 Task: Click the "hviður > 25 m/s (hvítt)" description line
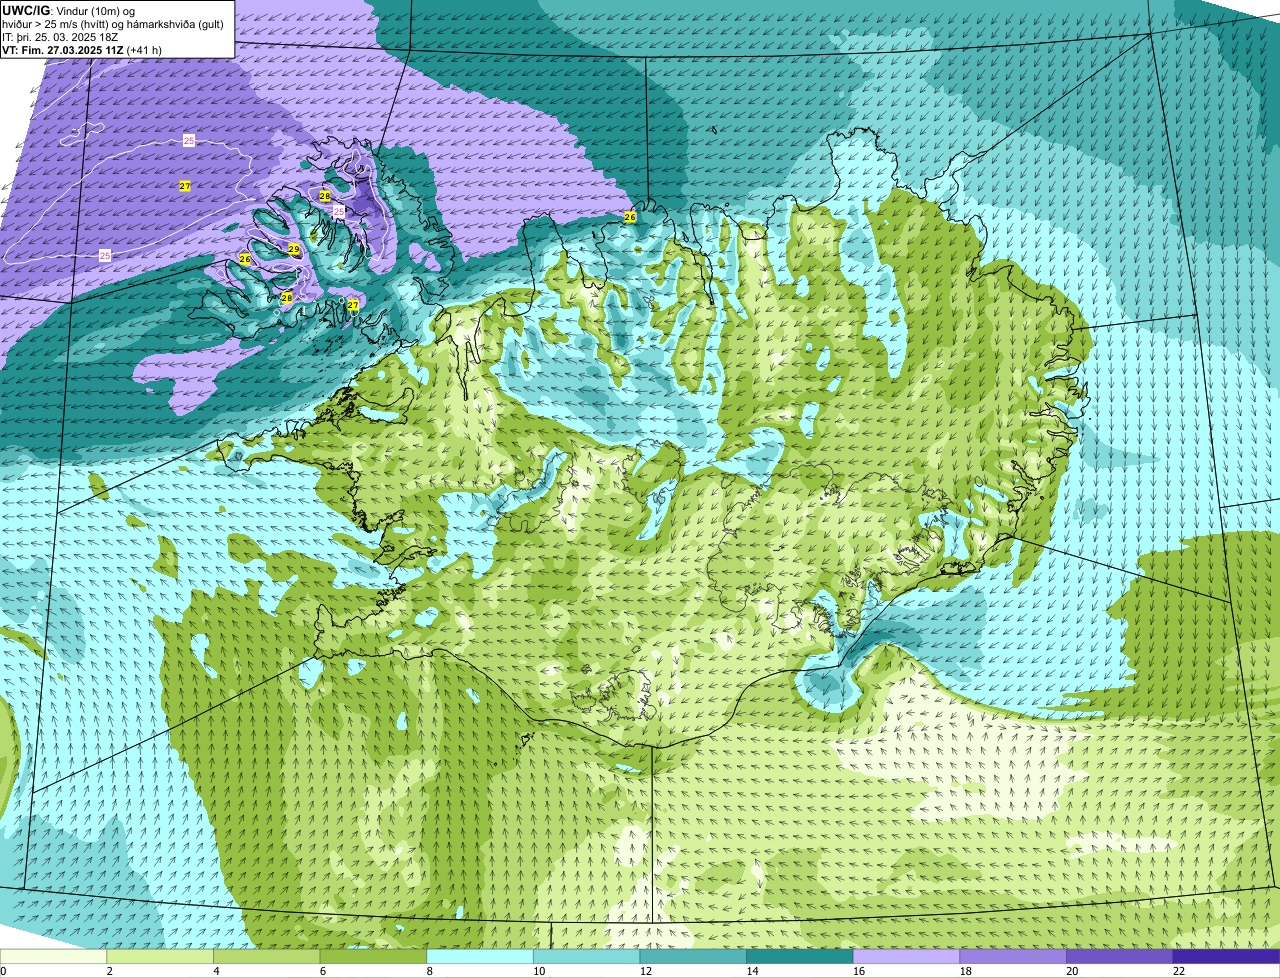113,24
